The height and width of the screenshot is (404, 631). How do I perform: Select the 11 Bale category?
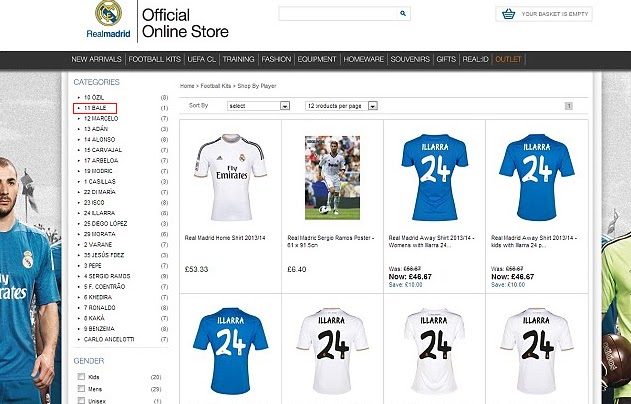[95, 108]
